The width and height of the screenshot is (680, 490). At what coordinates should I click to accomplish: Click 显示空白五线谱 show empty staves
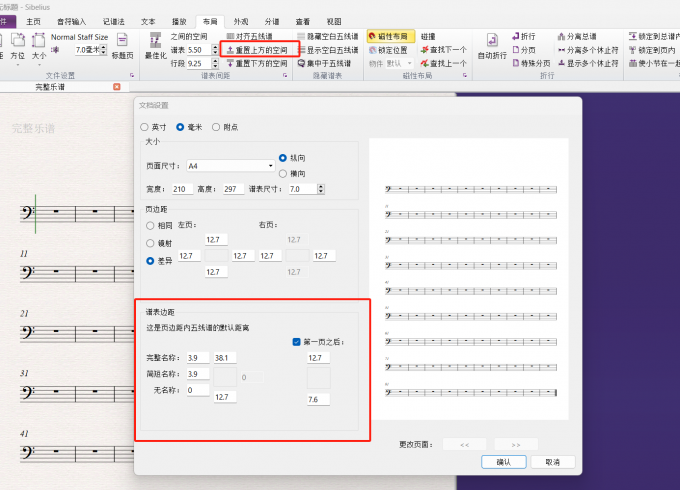click(328, 50)
